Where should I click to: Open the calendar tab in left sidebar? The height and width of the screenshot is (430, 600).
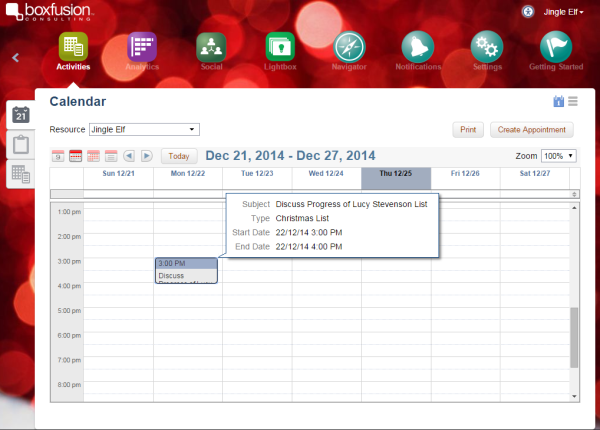click(x=20, y=114)
